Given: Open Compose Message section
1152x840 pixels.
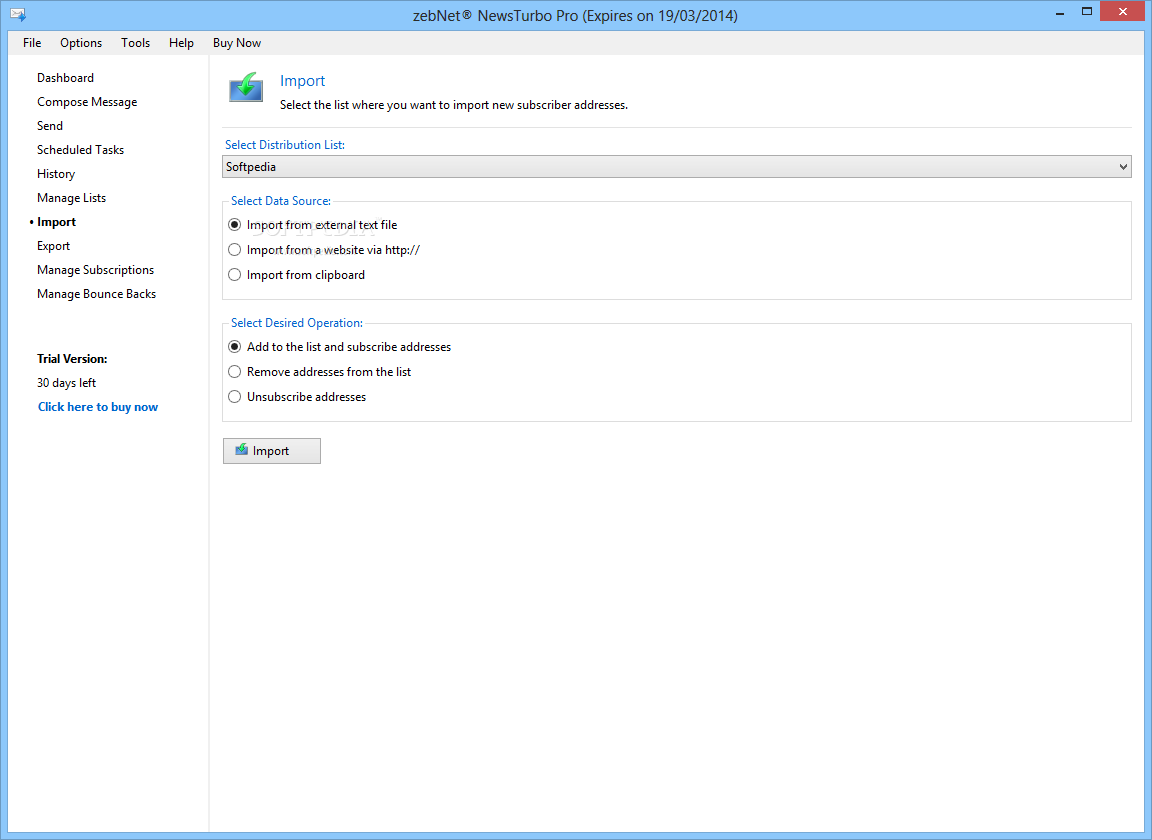Looking at the screenshot, I should (x=87, y=102).
